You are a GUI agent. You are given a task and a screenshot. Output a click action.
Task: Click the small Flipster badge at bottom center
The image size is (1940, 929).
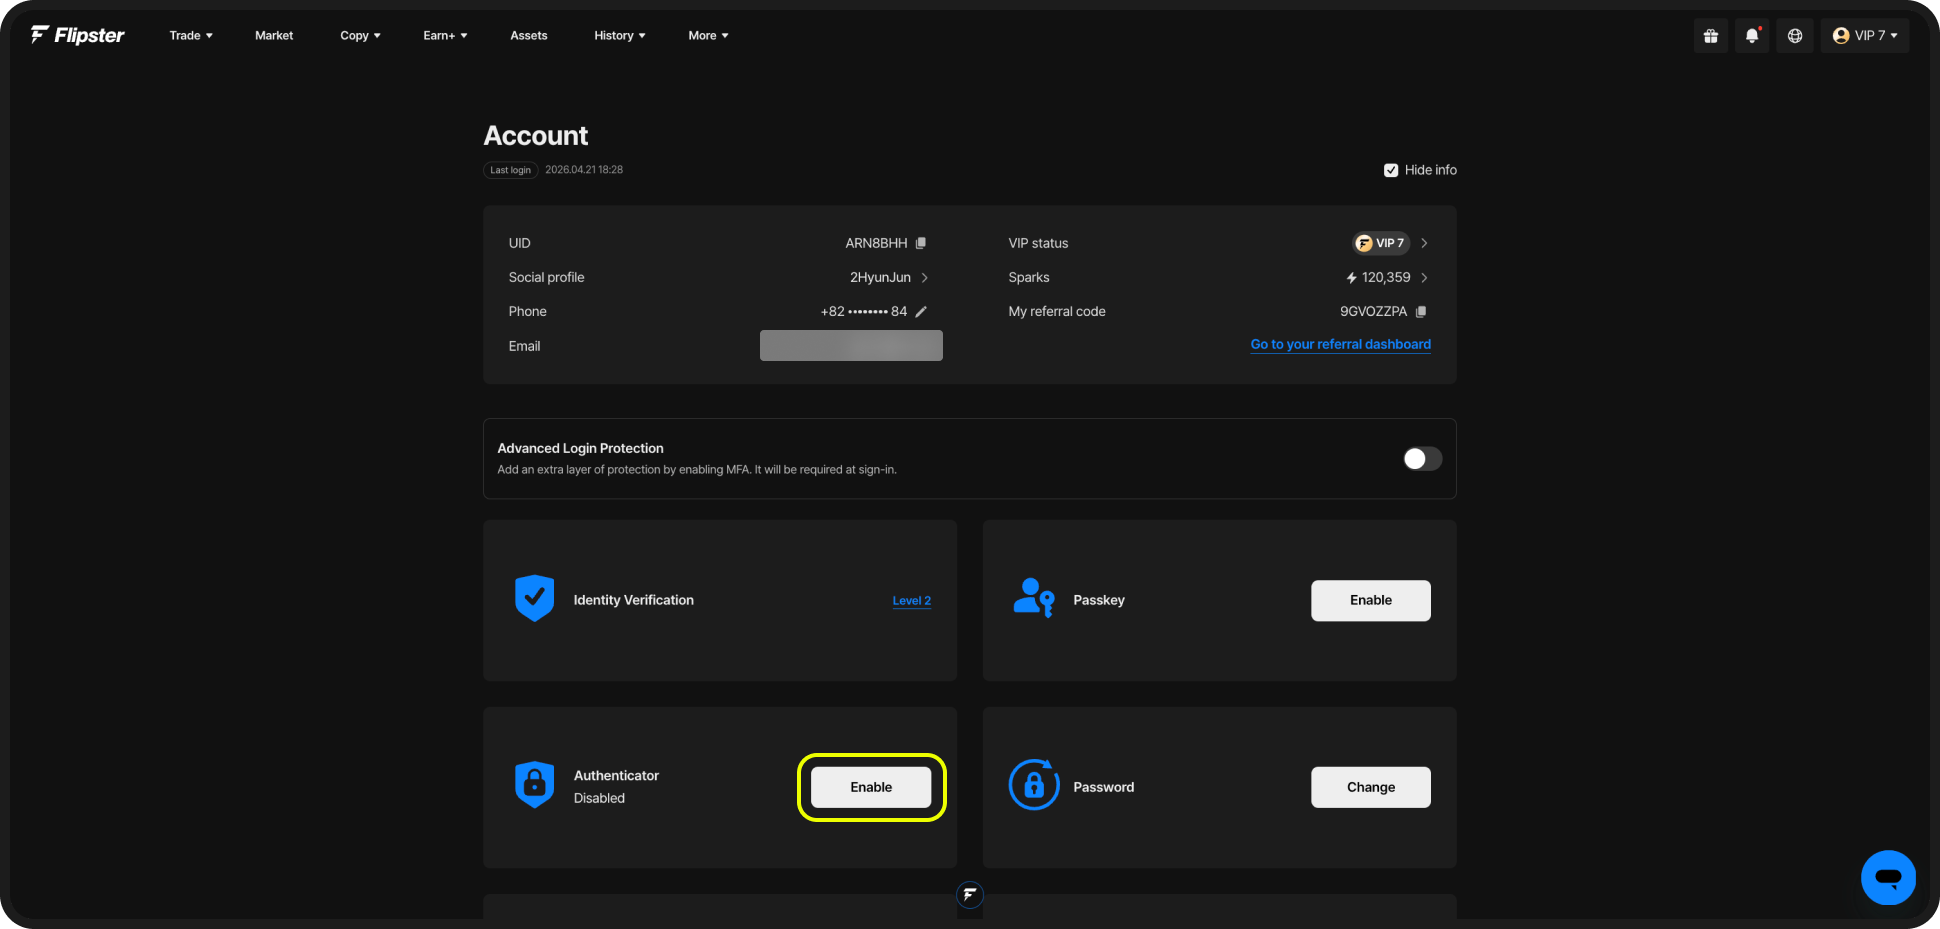(x=970, y=895)
